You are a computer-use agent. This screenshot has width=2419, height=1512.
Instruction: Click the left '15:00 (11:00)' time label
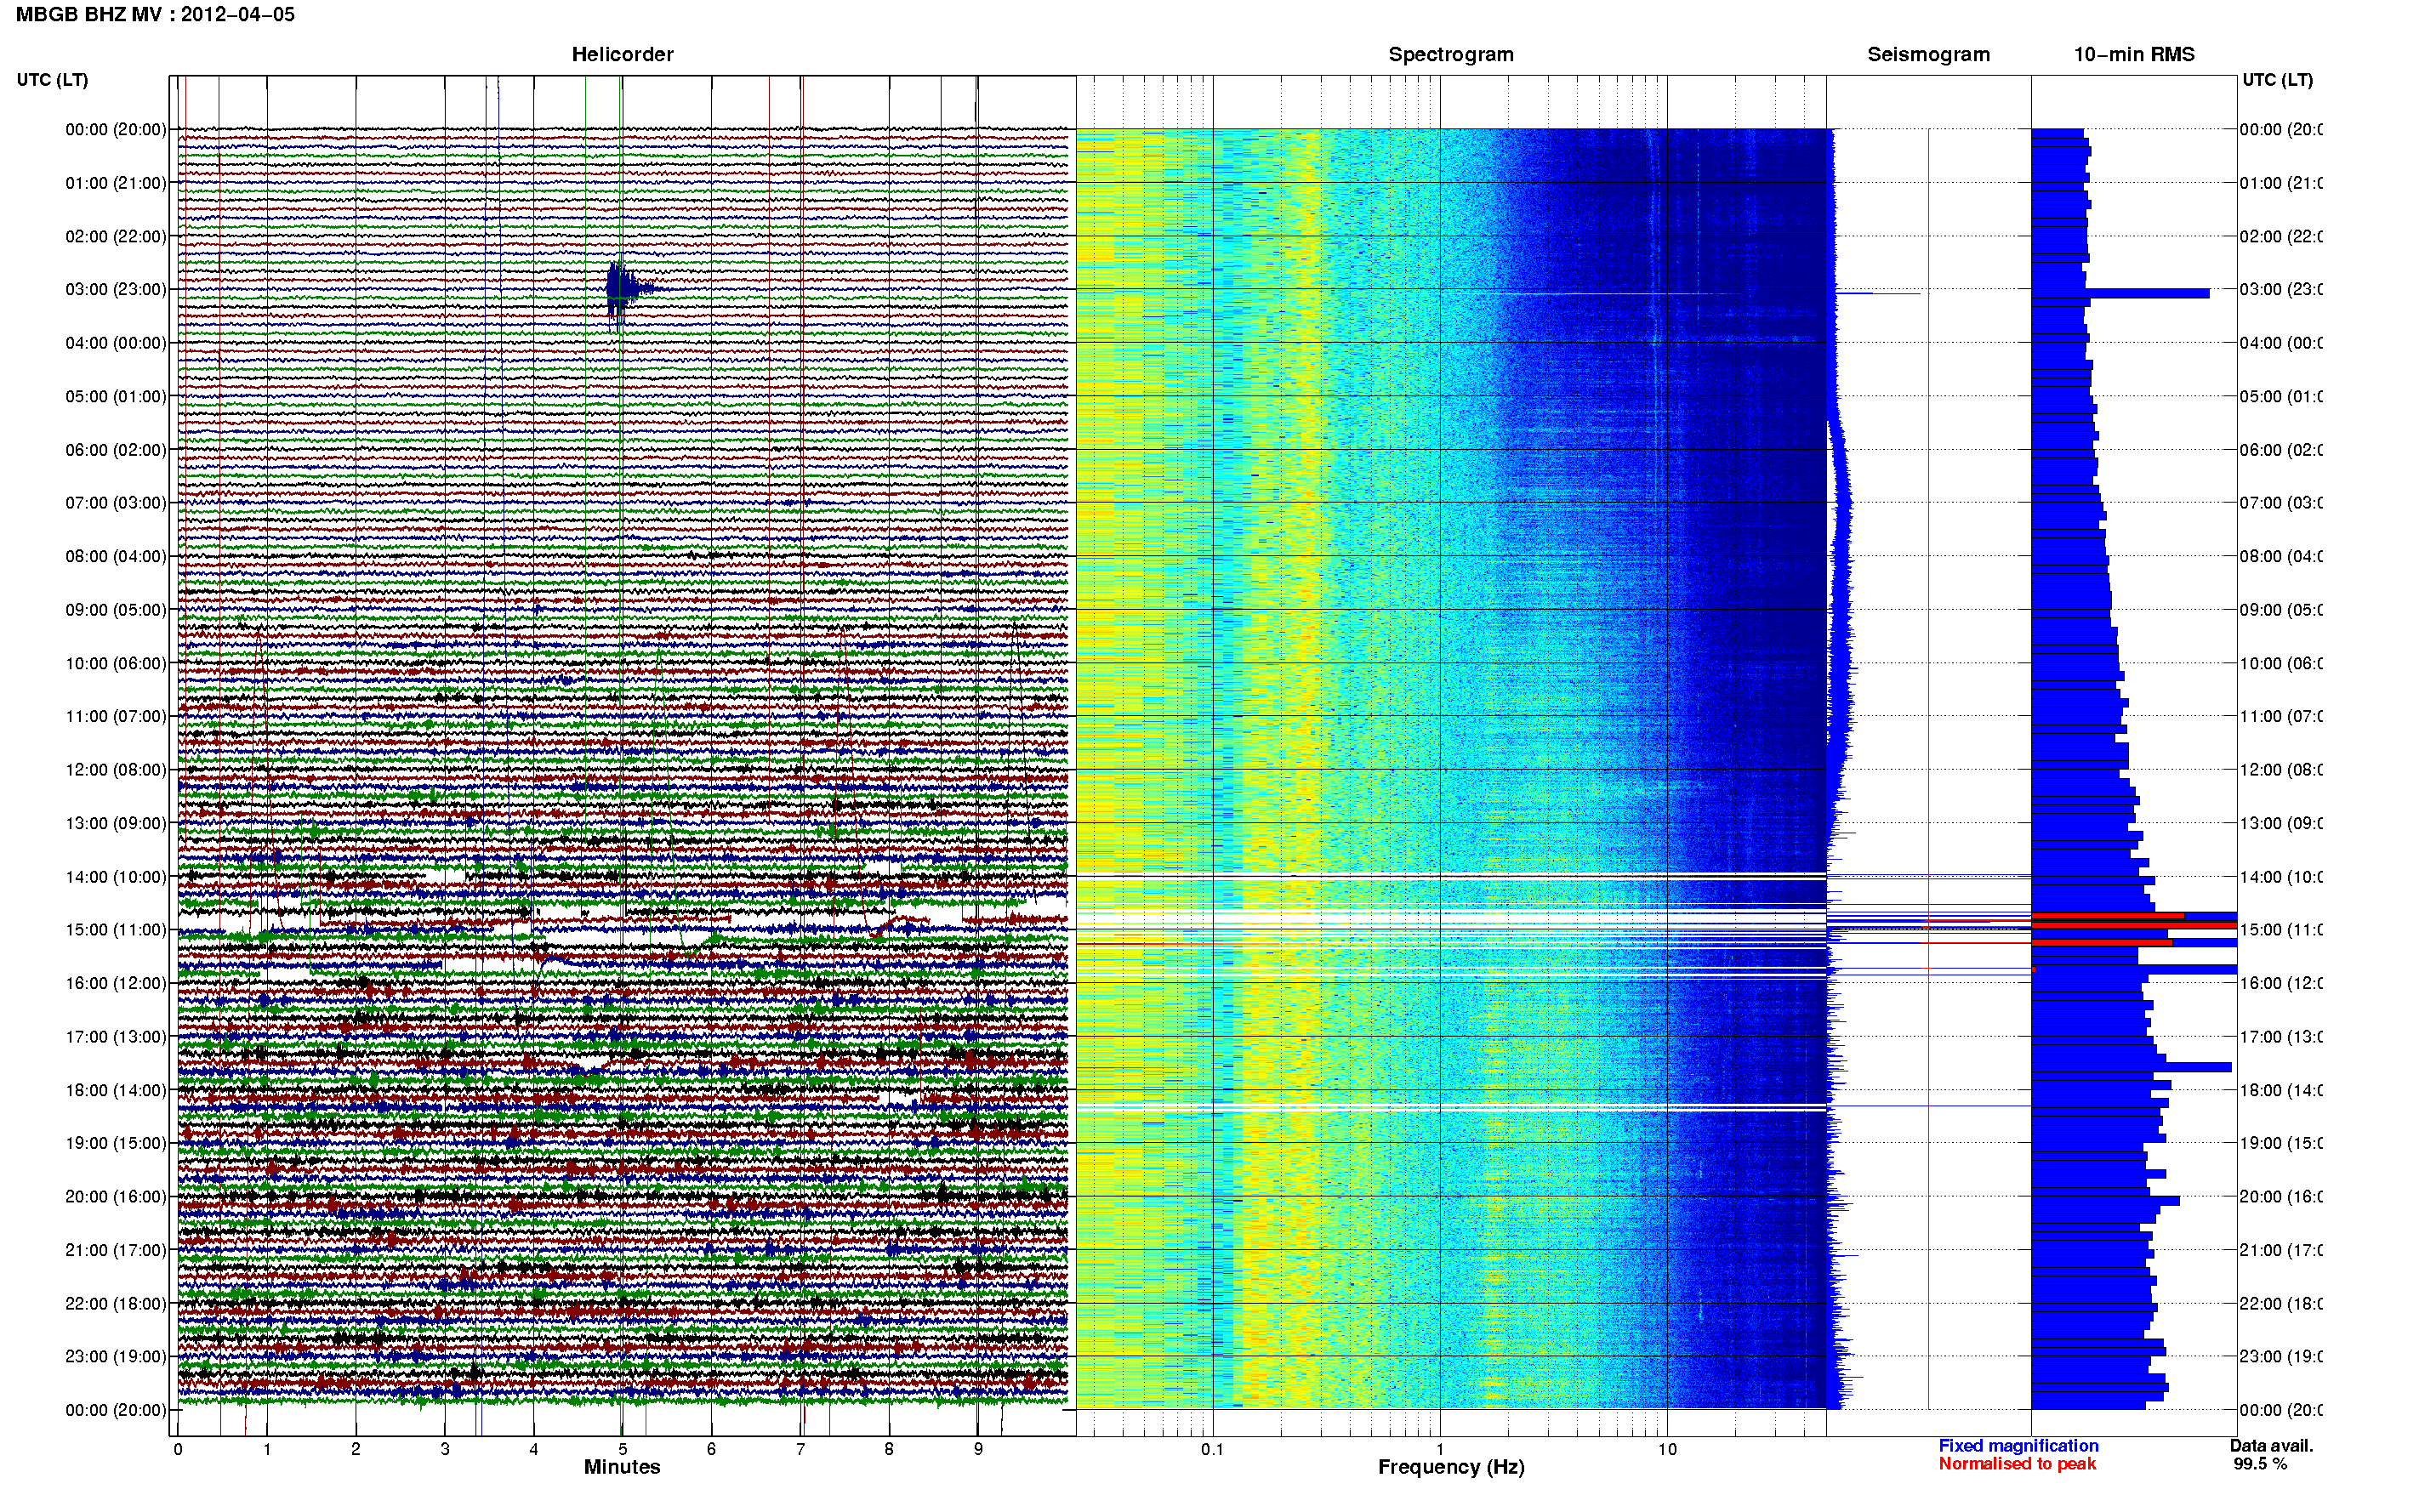116,930
